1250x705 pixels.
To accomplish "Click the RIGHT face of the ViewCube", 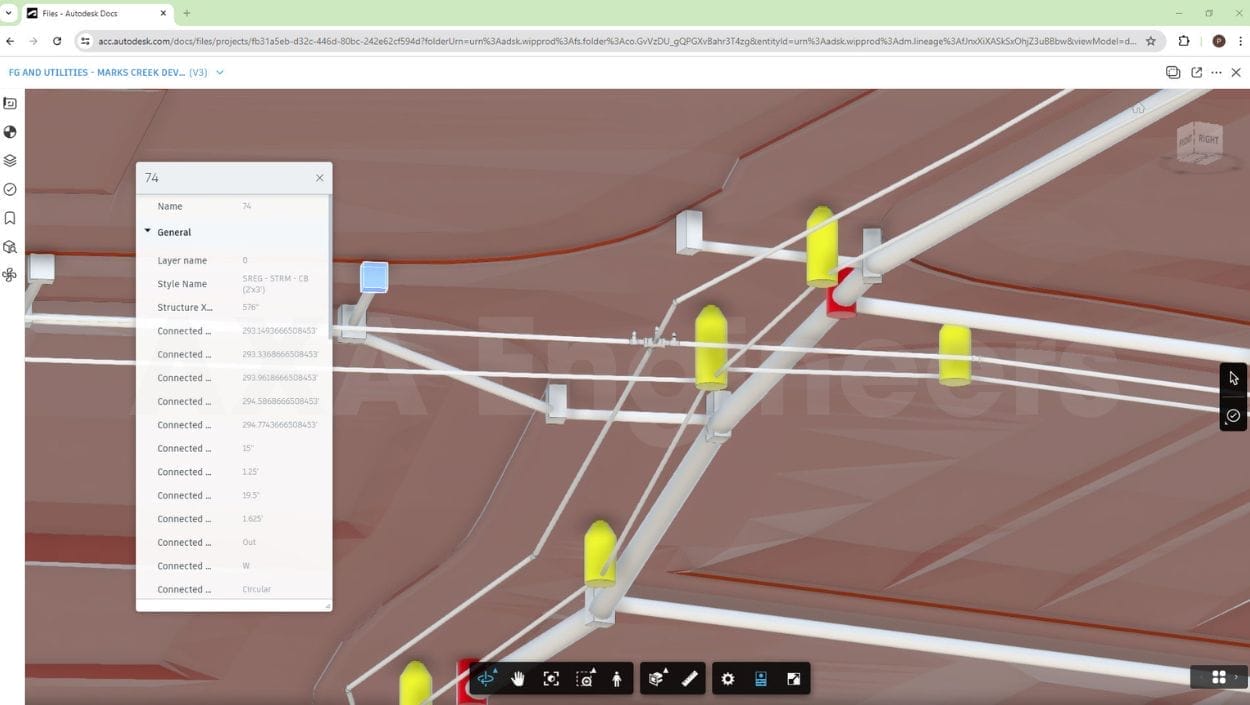I will 1209,140.
